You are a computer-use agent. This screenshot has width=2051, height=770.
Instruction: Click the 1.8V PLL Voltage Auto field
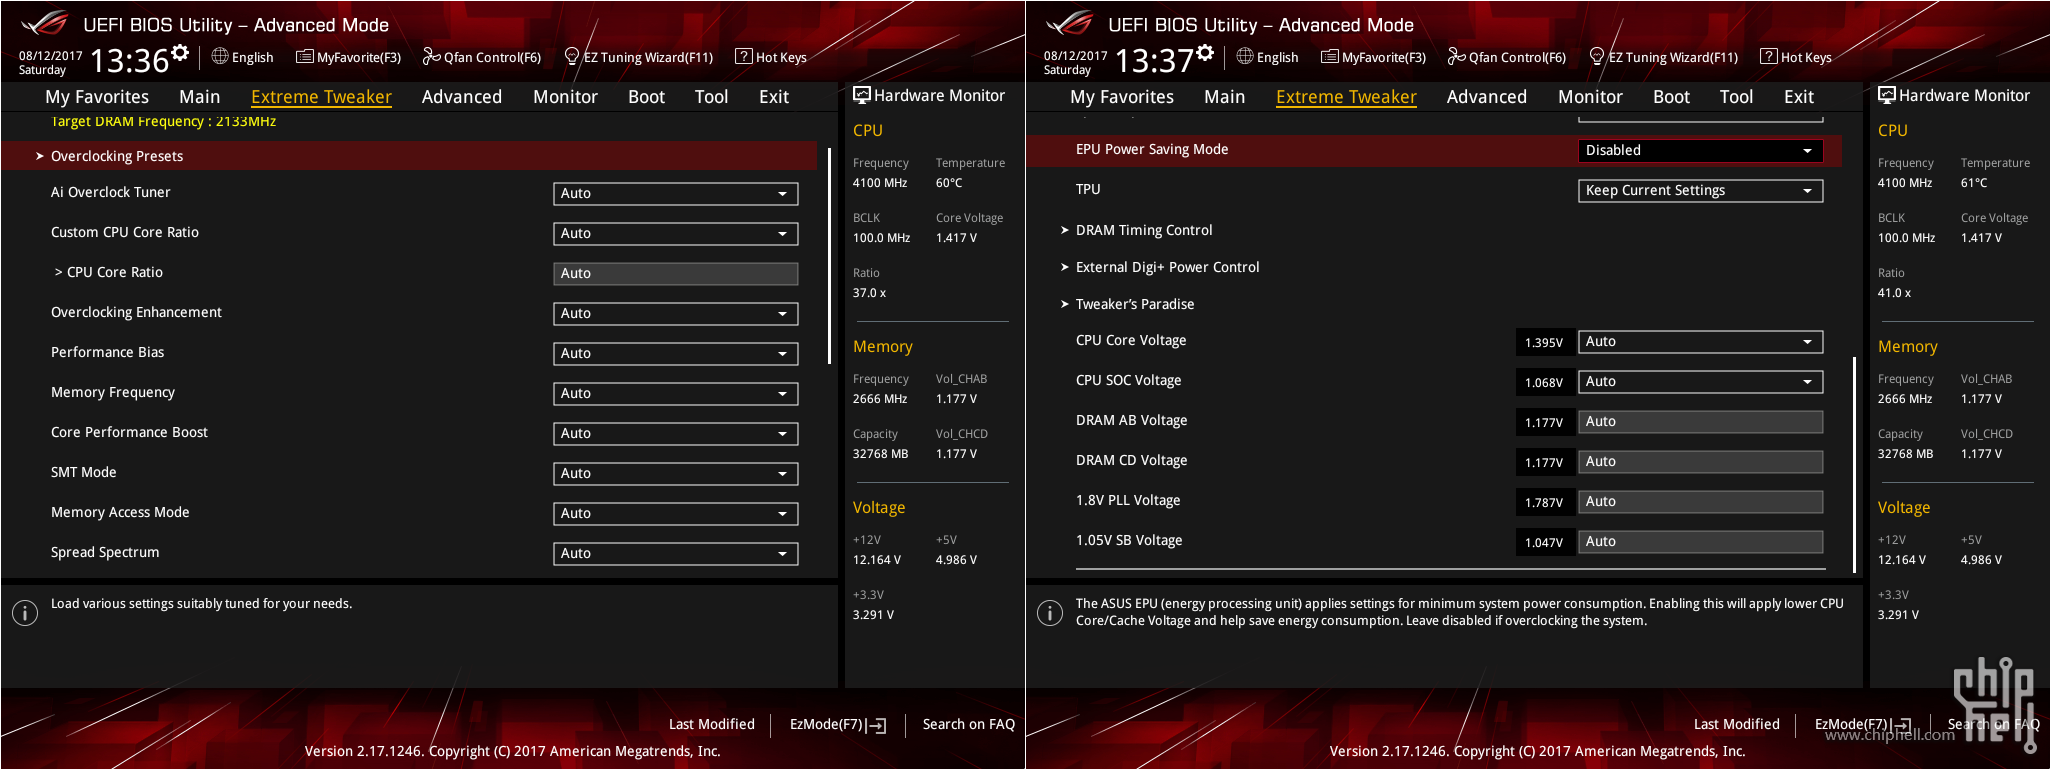[1701, 501]
